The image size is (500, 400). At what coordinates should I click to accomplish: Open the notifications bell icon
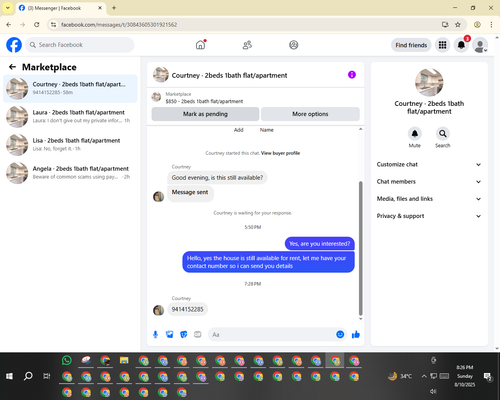(461, 45)
